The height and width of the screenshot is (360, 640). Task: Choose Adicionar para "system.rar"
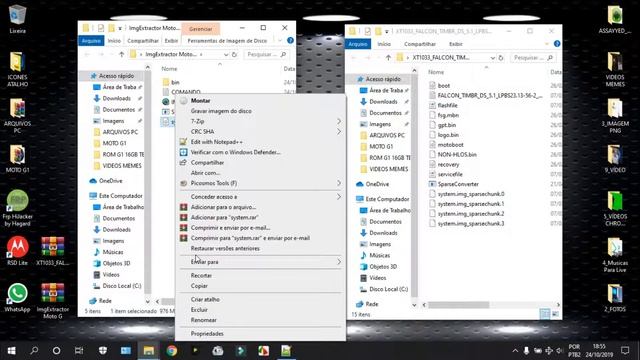click(260, 218)
